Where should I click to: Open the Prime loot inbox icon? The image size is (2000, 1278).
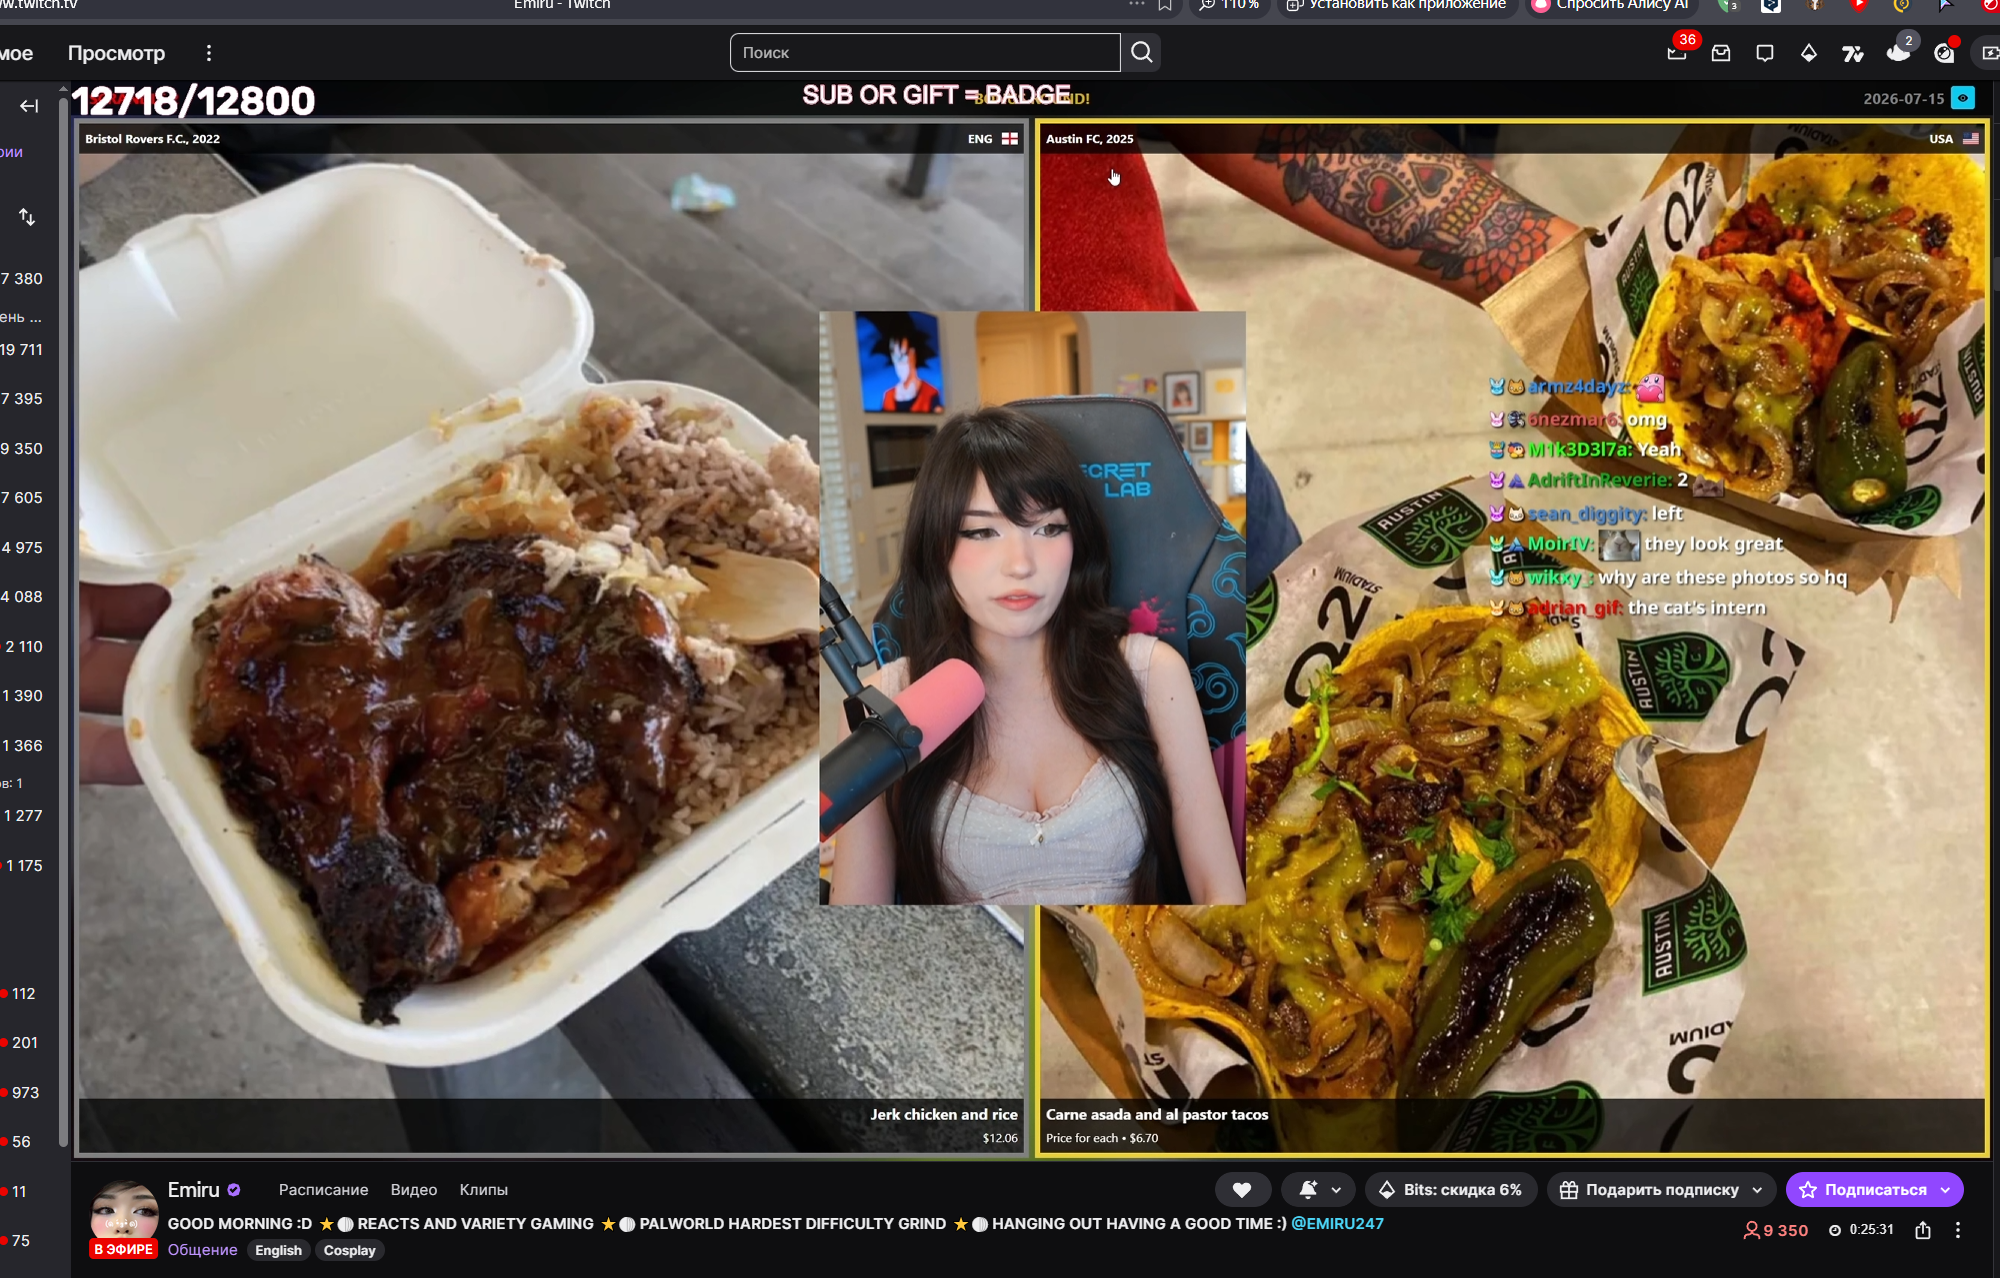(x=1721, y=53)
